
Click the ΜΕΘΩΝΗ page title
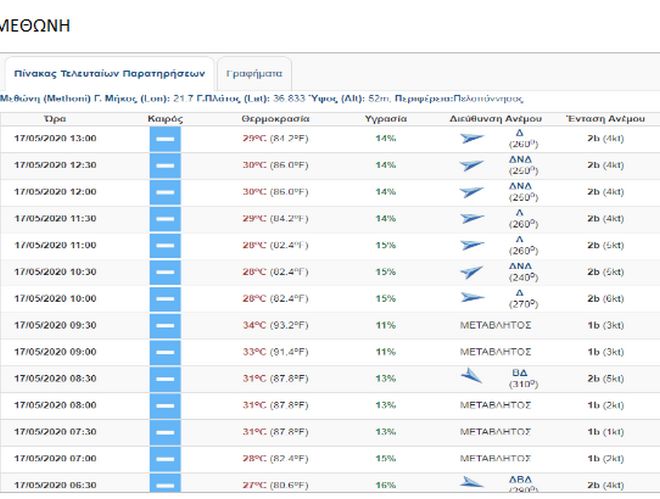click(35, 25)
